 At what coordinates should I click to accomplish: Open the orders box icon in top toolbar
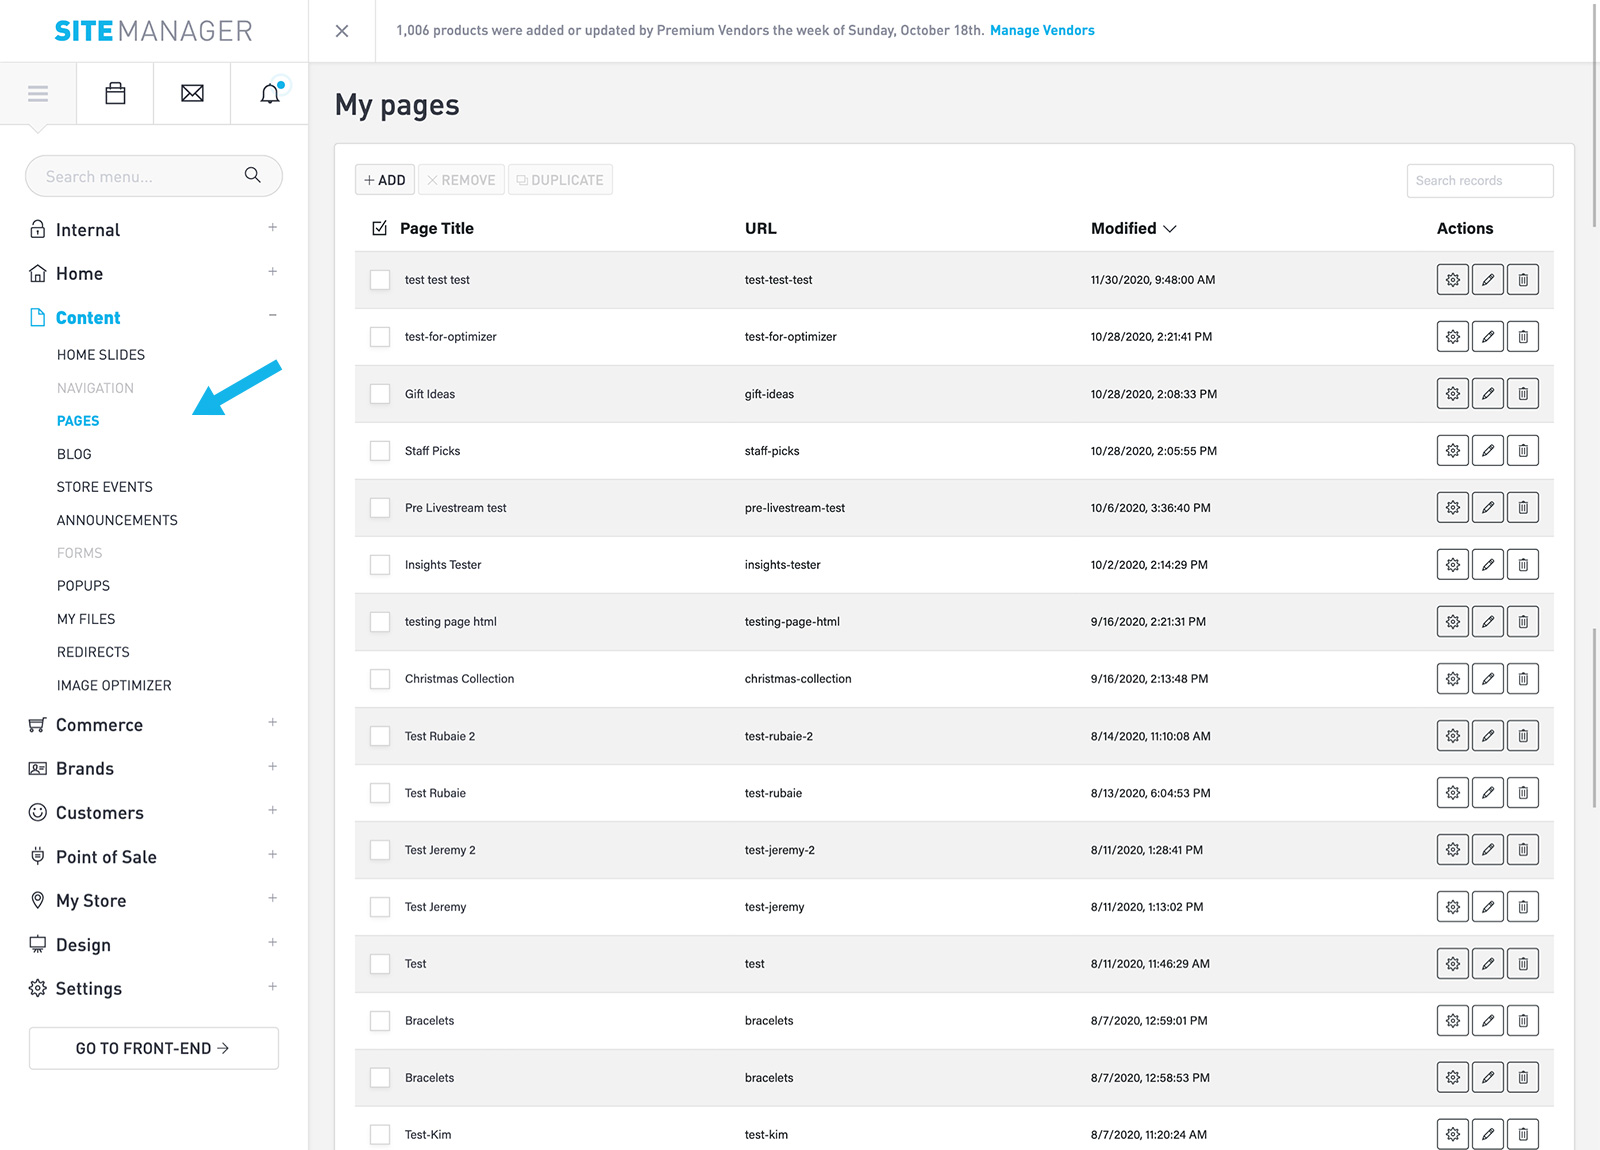[115, 94]
